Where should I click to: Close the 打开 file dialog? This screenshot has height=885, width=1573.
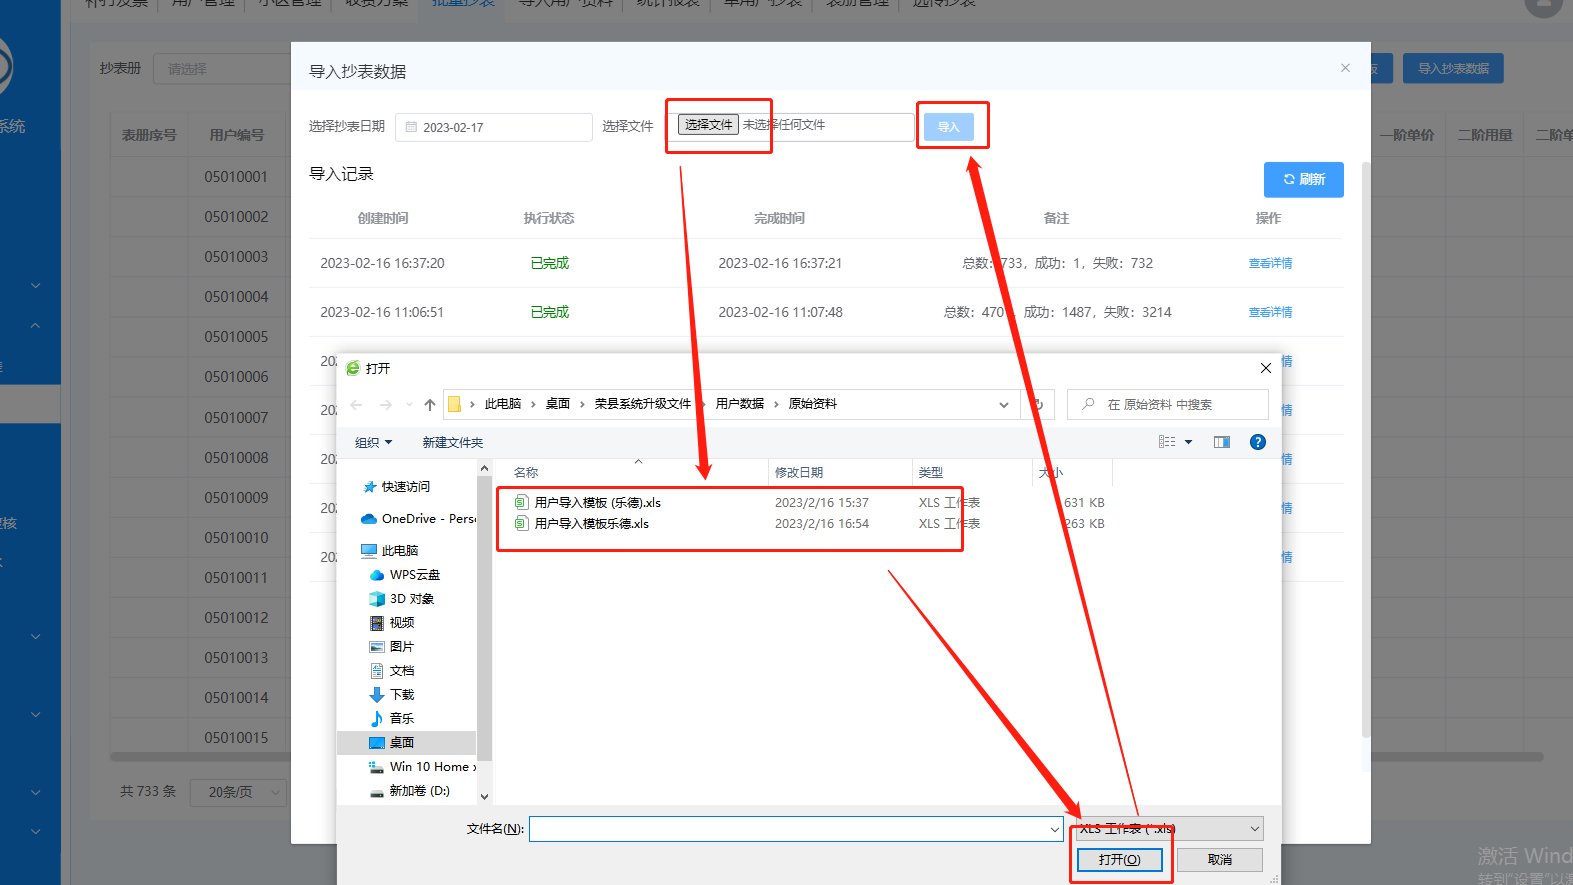tap(1266, 368)
